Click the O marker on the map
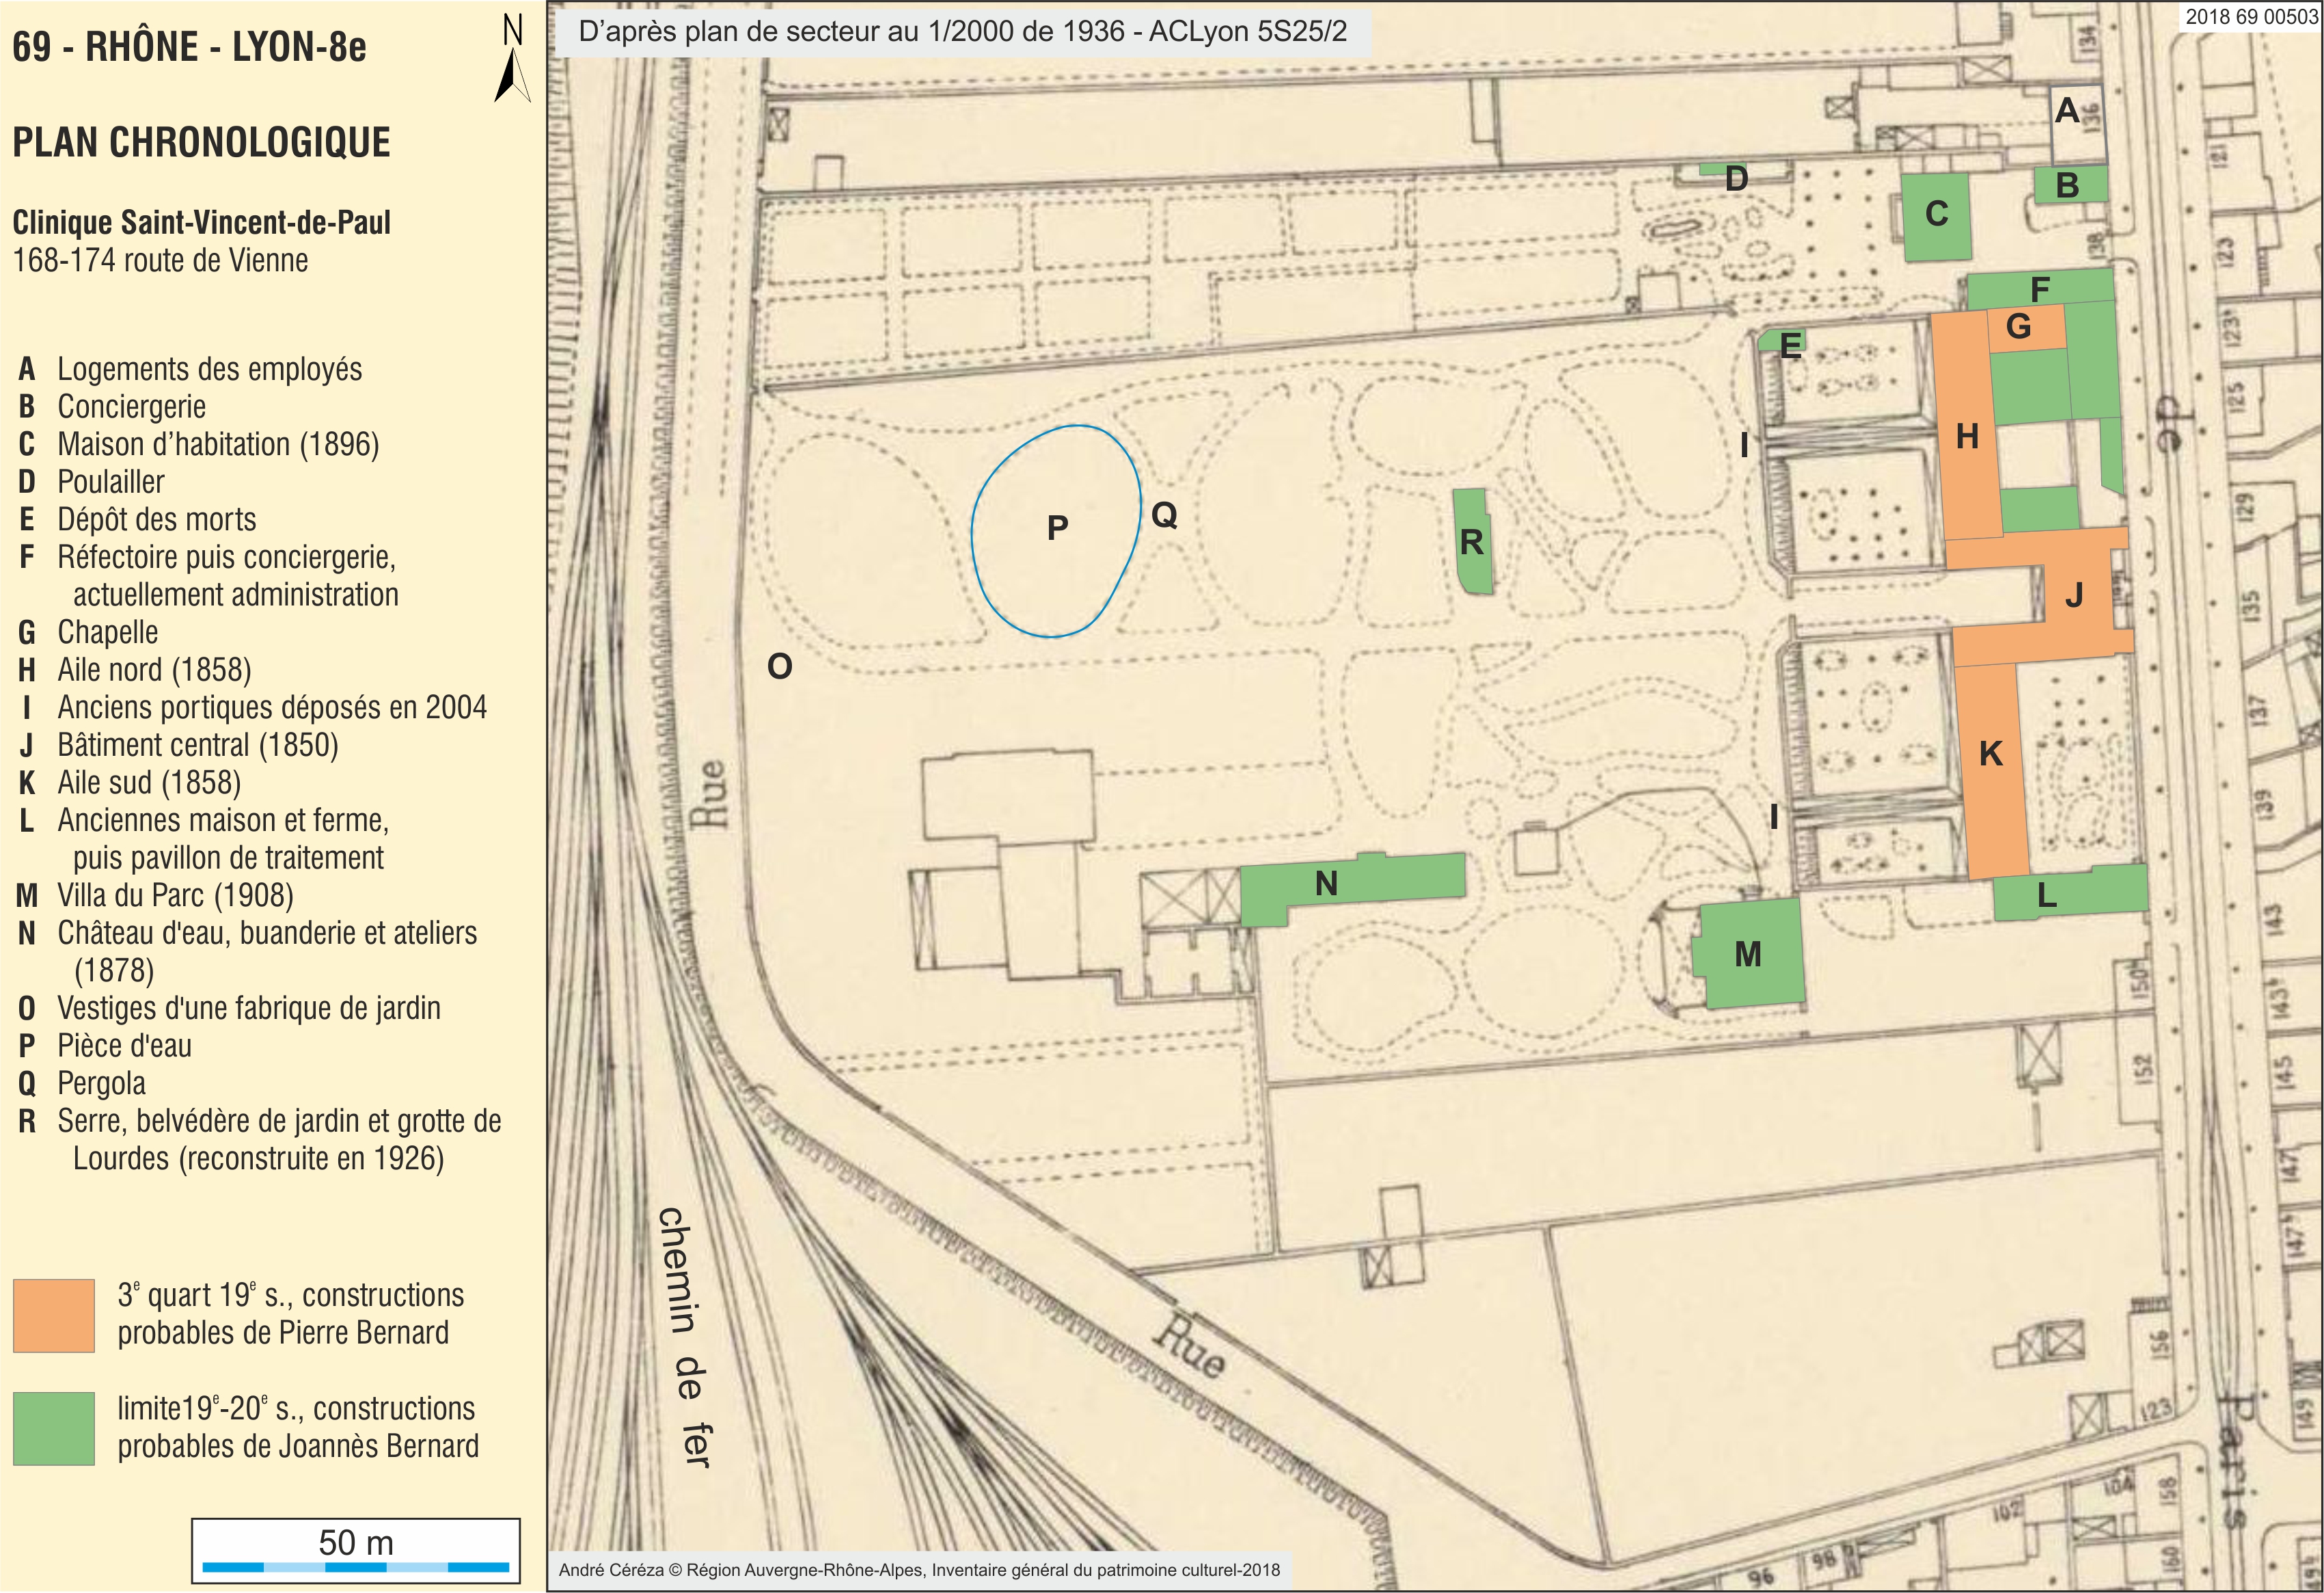 coord(779,666)
